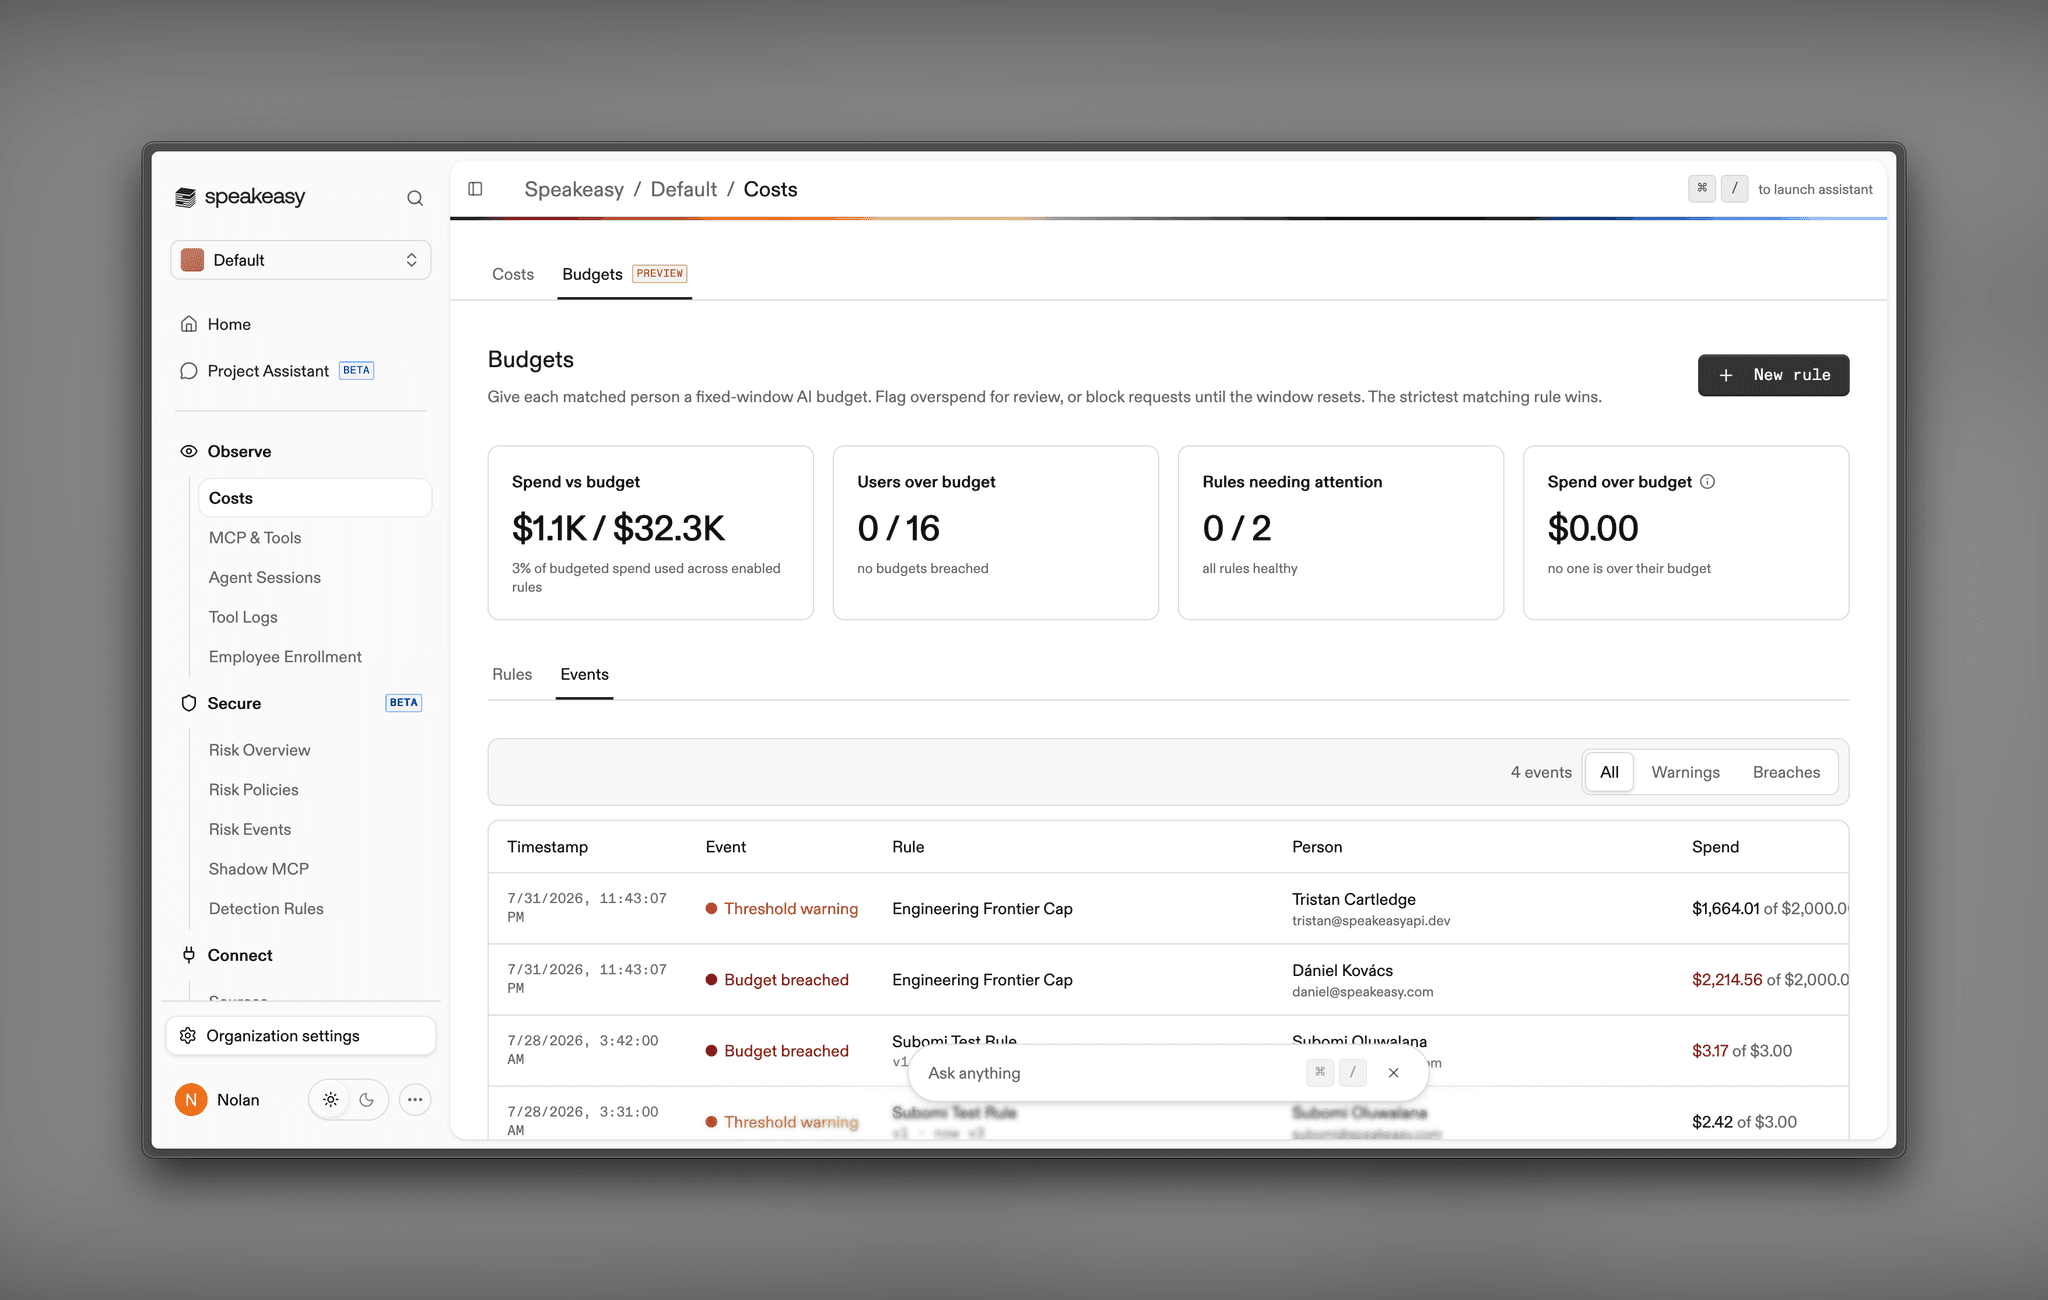Click the Default project color icon
2048x1300 pixels.
[193, 260]
